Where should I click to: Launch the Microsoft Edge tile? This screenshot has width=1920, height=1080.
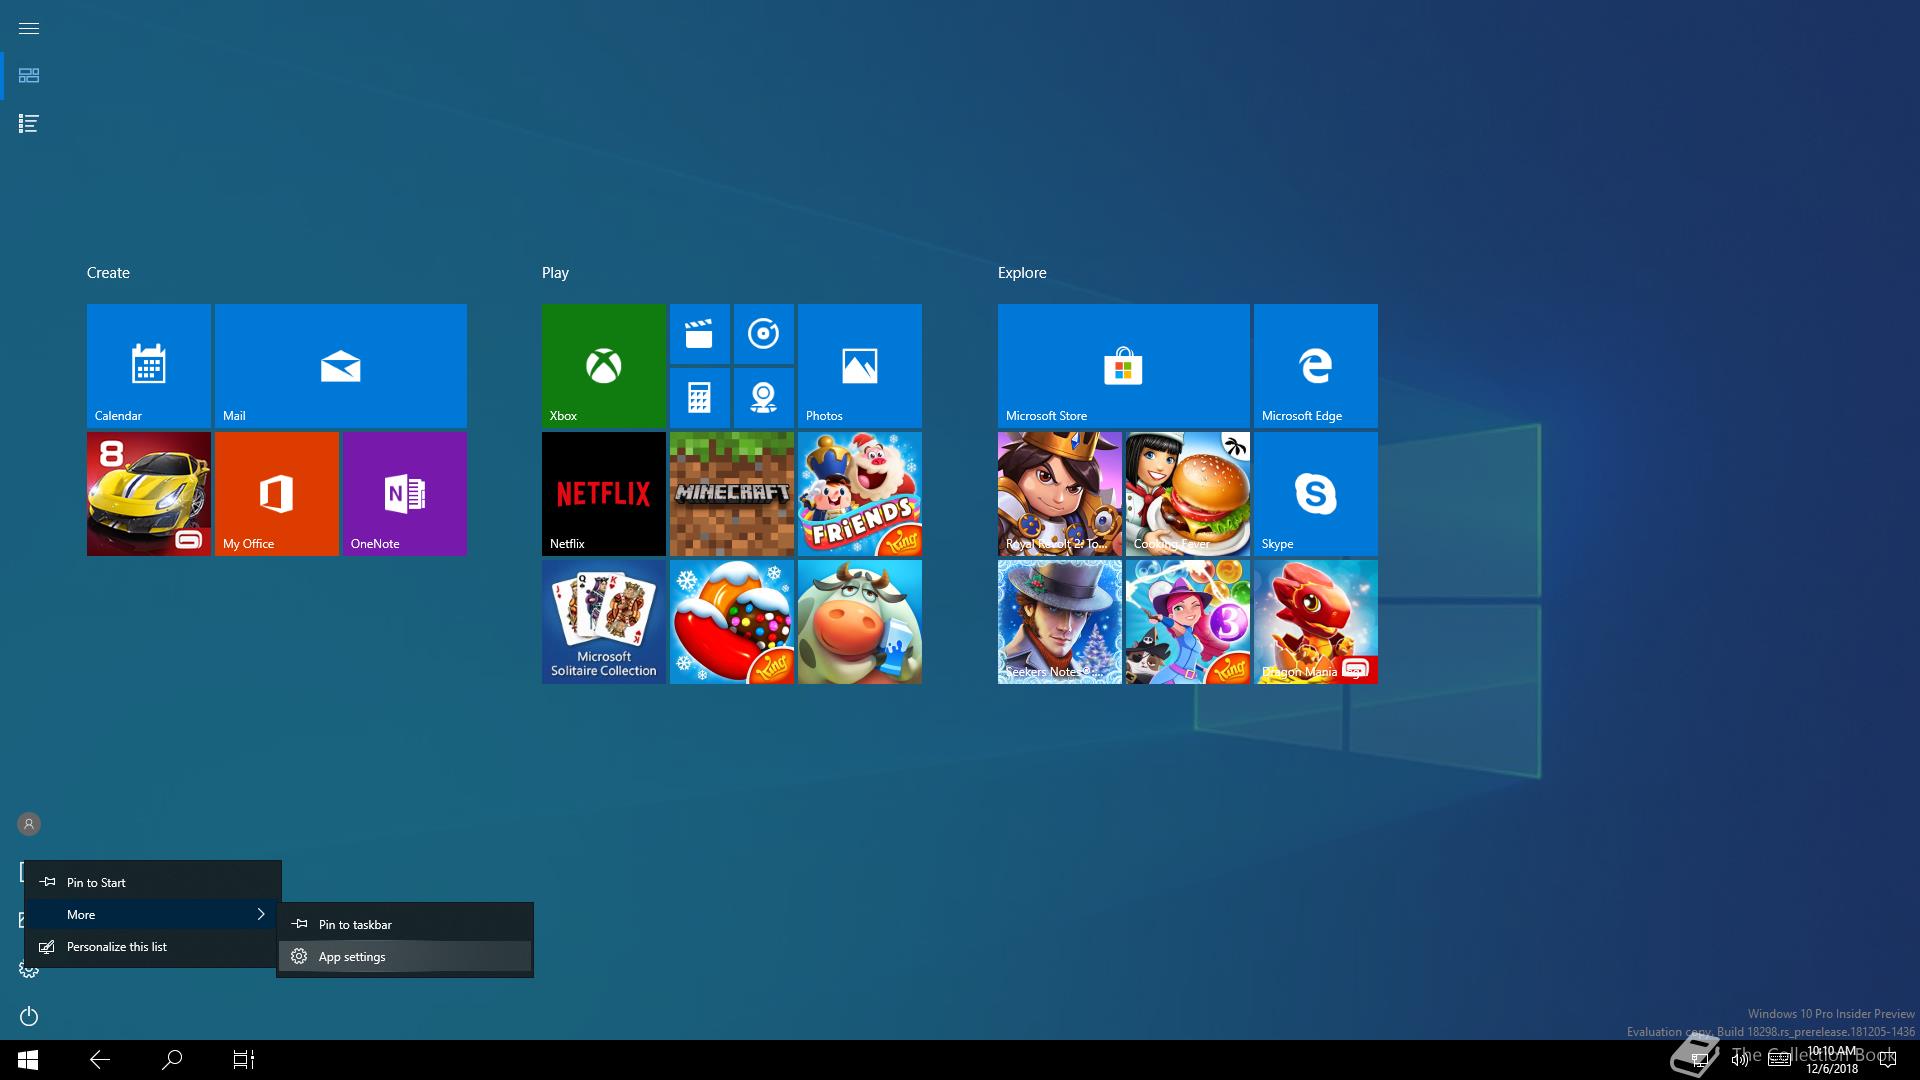pos(1315,366)
